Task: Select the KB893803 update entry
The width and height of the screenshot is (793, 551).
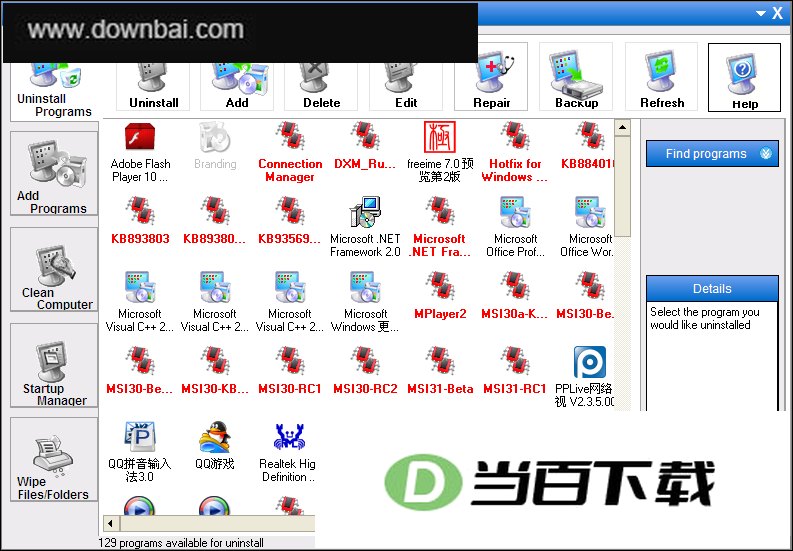Action: (x=140, y=221)
